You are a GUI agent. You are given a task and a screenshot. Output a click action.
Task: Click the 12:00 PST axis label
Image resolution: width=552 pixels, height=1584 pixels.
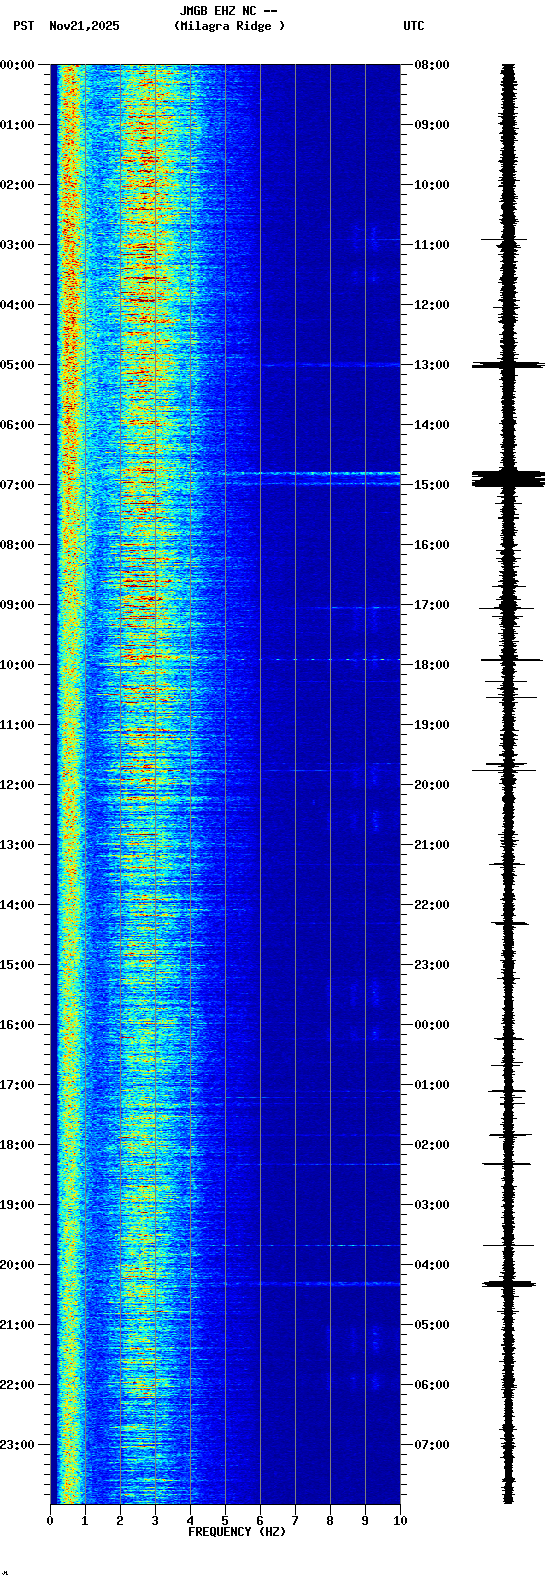tap(18, 785)
